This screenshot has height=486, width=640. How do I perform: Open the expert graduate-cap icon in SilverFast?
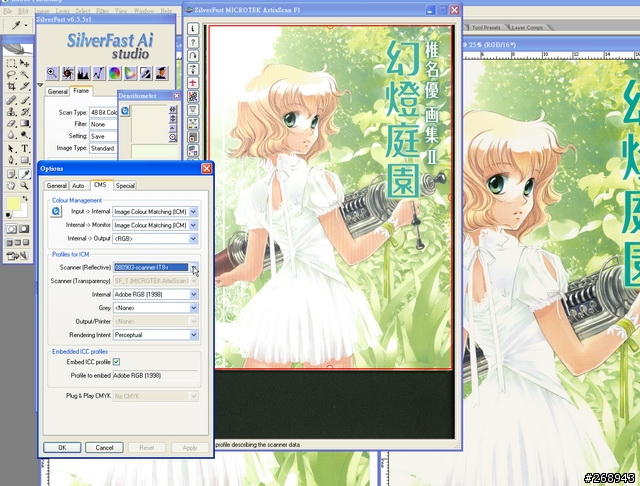(x=161, y=73)
